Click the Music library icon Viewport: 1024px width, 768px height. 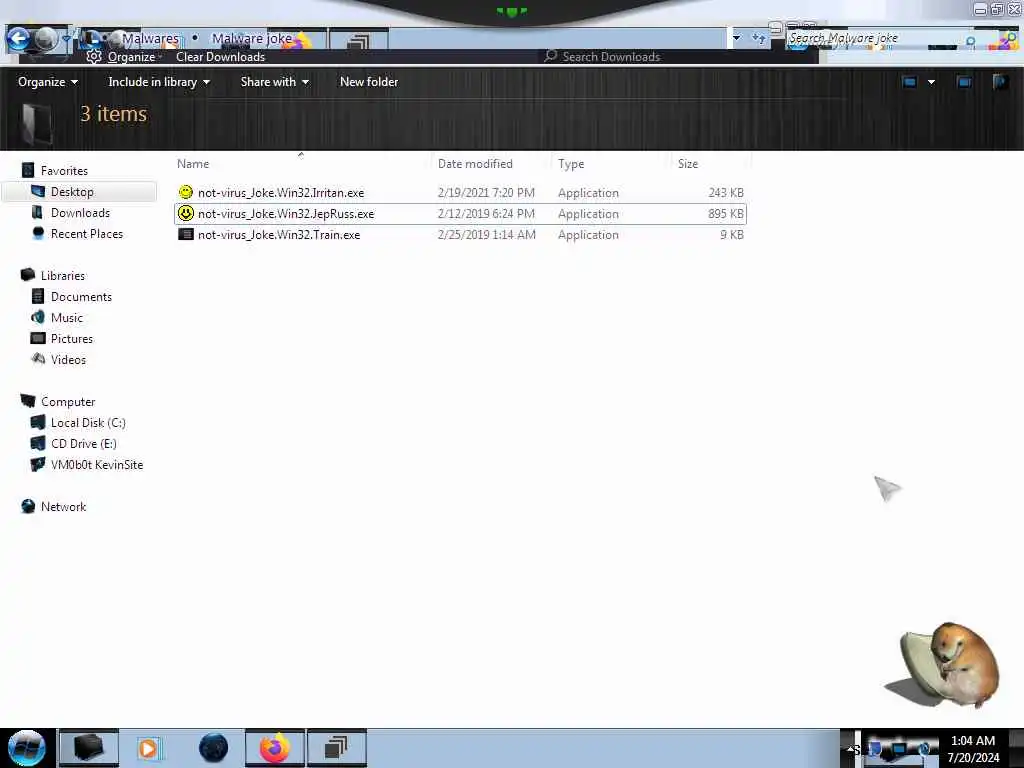(38, 317)
